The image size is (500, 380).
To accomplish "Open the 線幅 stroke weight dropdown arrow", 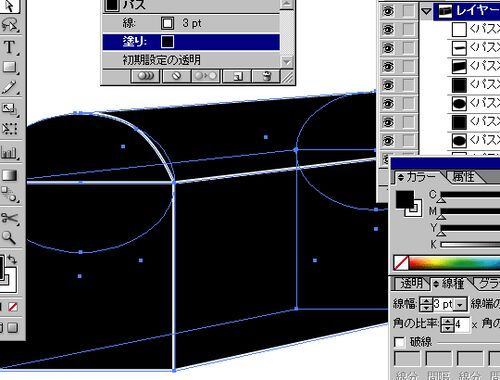I will tap(460, 305).
